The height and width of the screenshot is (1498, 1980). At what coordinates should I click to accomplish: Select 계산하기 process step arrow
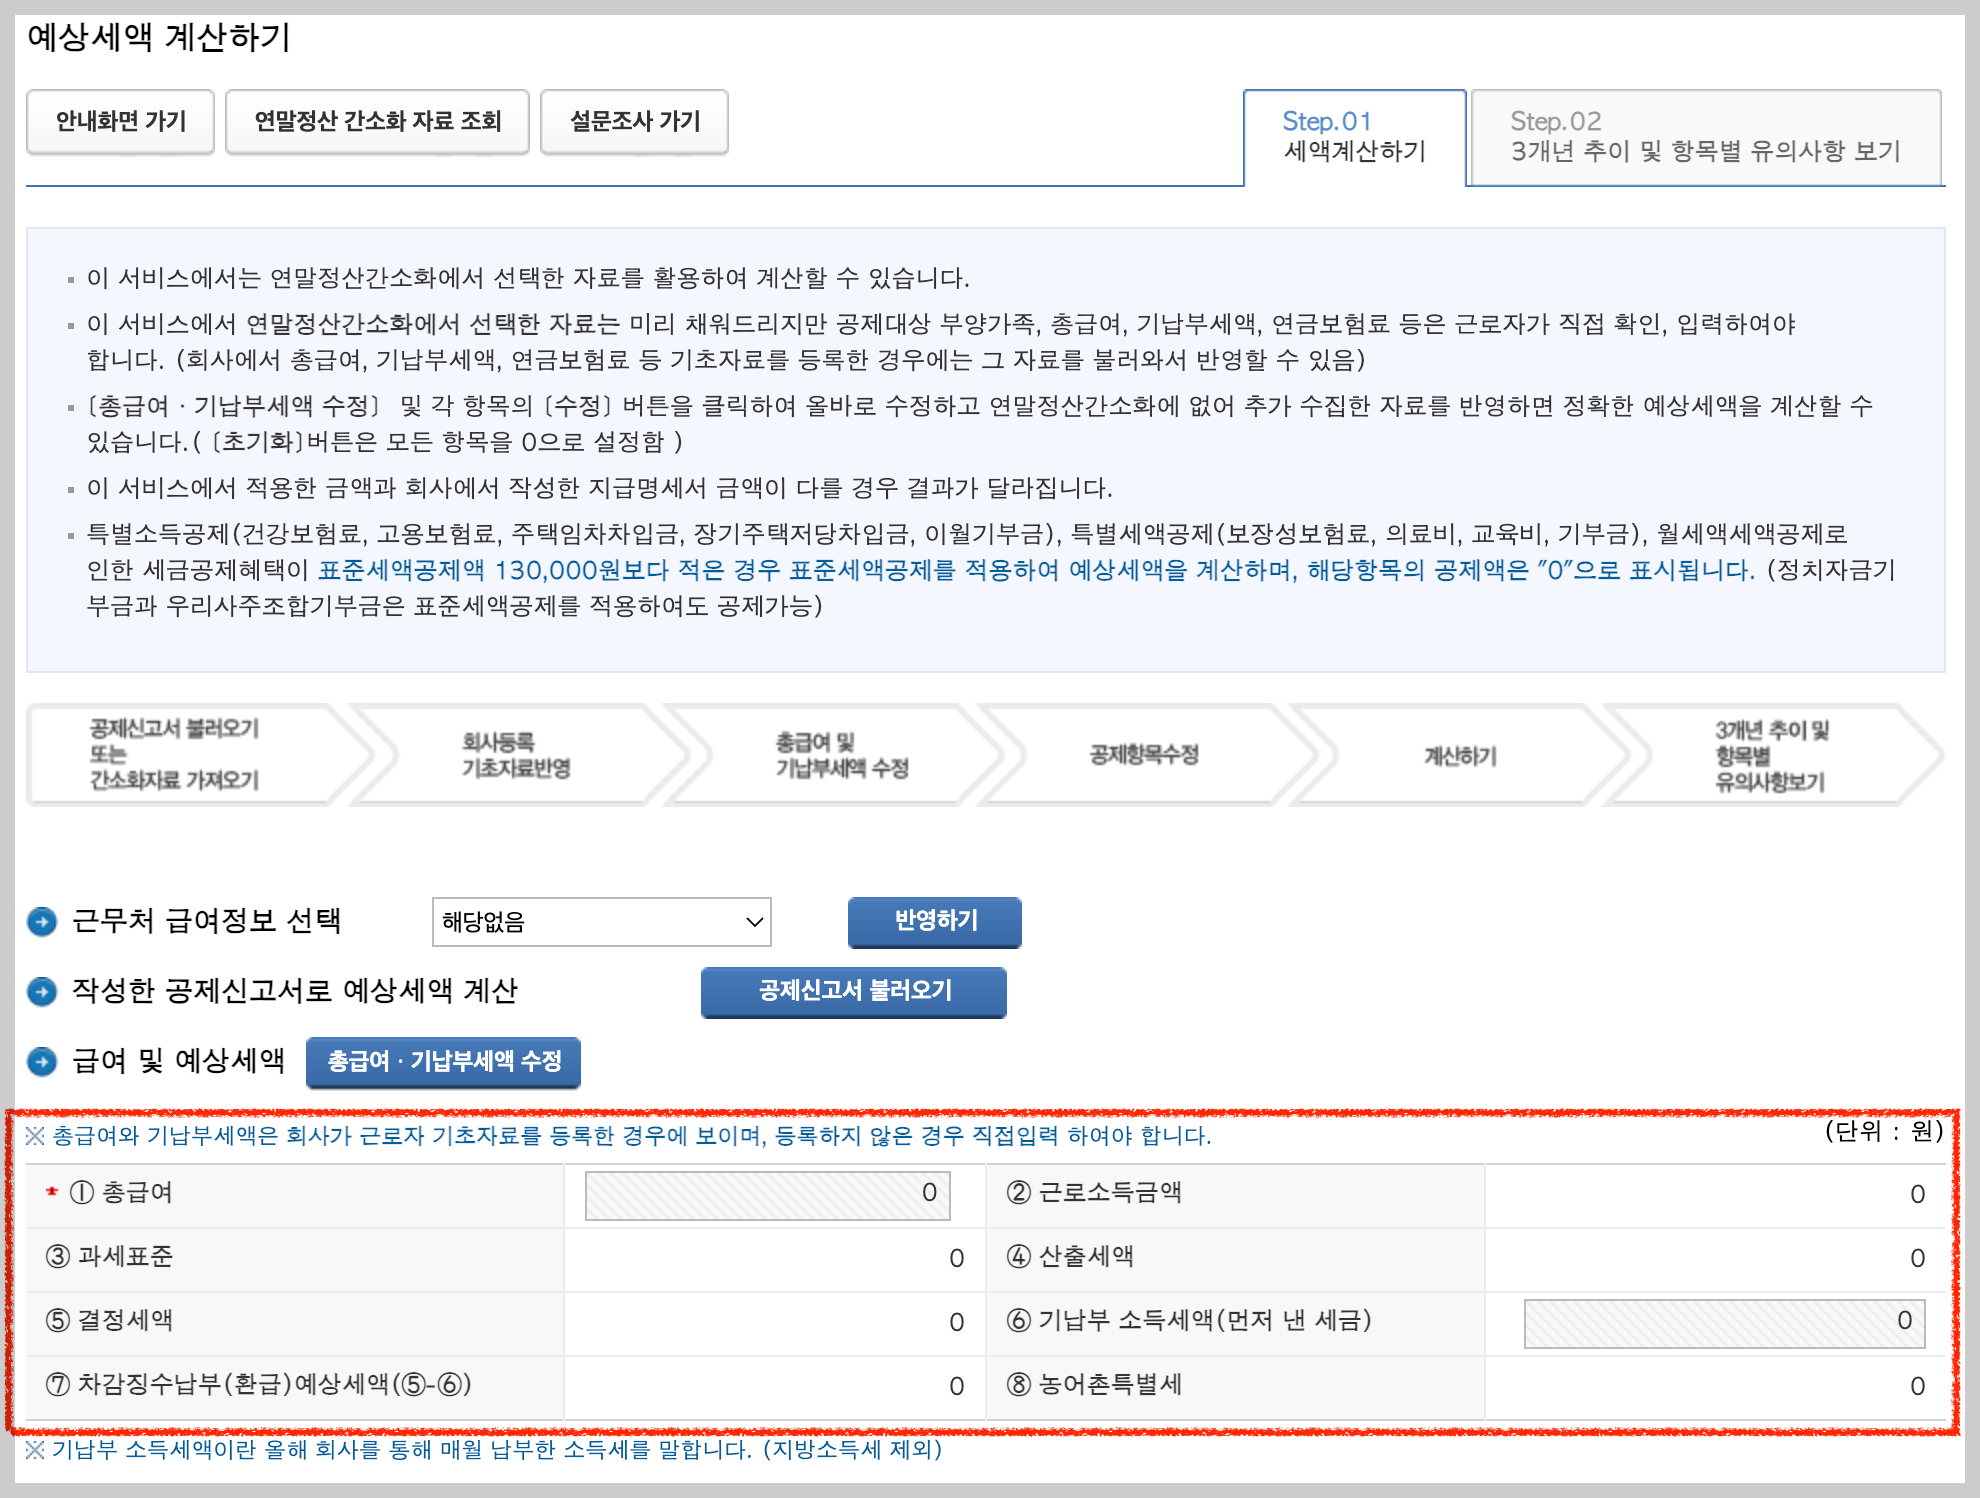tap(1460, 756)
